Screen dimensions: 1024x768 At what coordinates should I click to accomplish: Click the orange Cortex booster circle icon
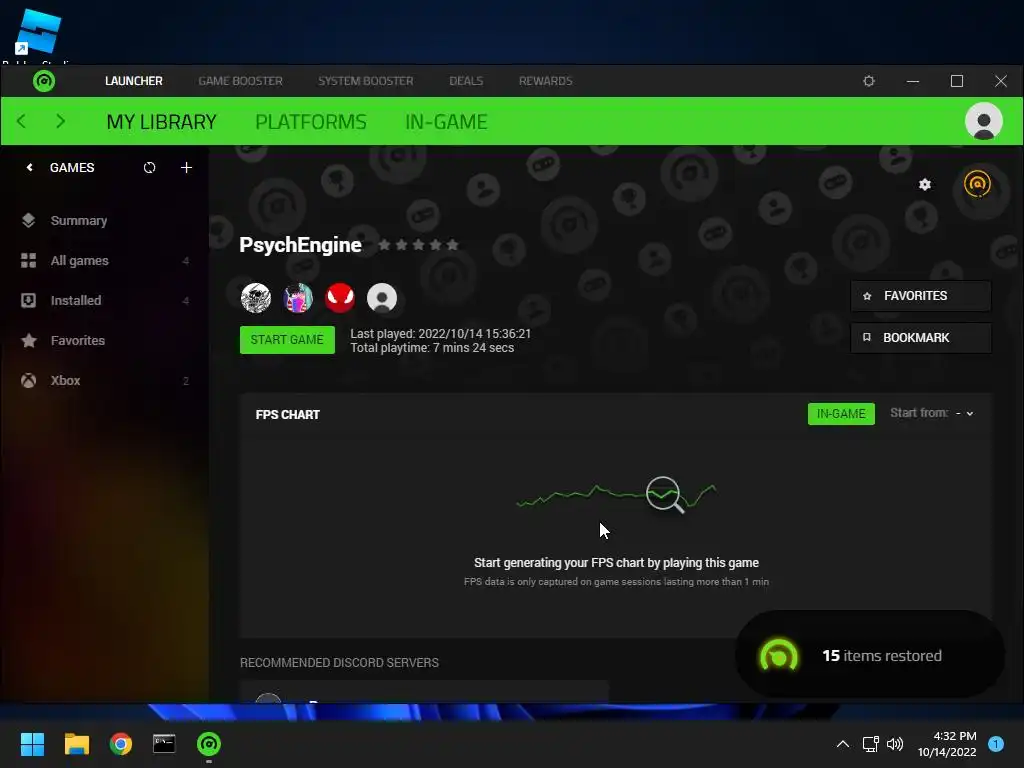click(x=977, y=184)
